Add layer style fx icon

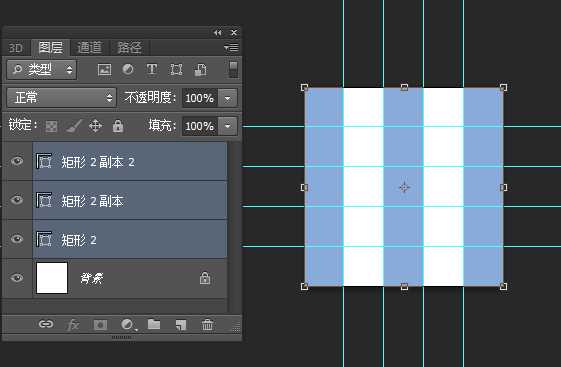[x=73, y=325]
